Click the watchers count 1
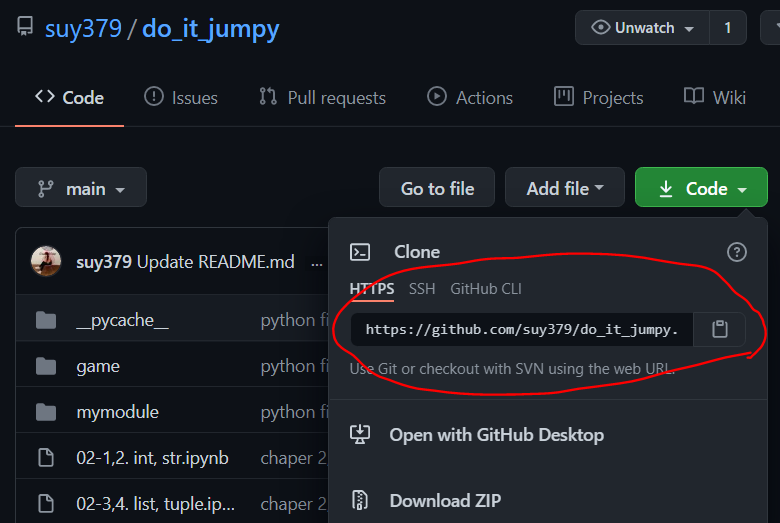The height and width of the screenshot is (523, 780). [728, 27]
